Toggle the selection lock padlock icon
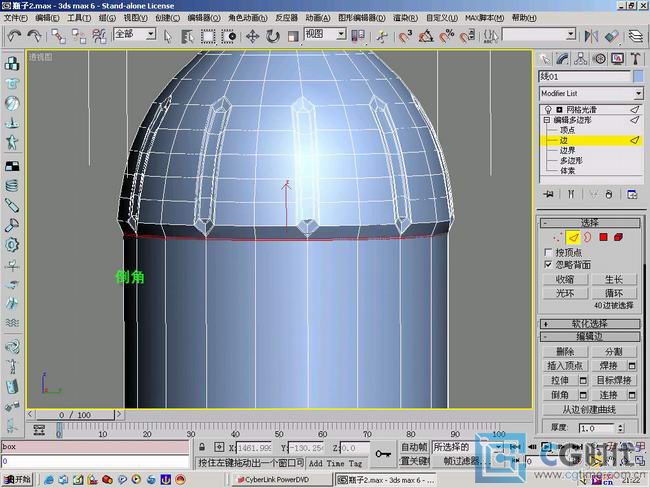 pos(202,448)
